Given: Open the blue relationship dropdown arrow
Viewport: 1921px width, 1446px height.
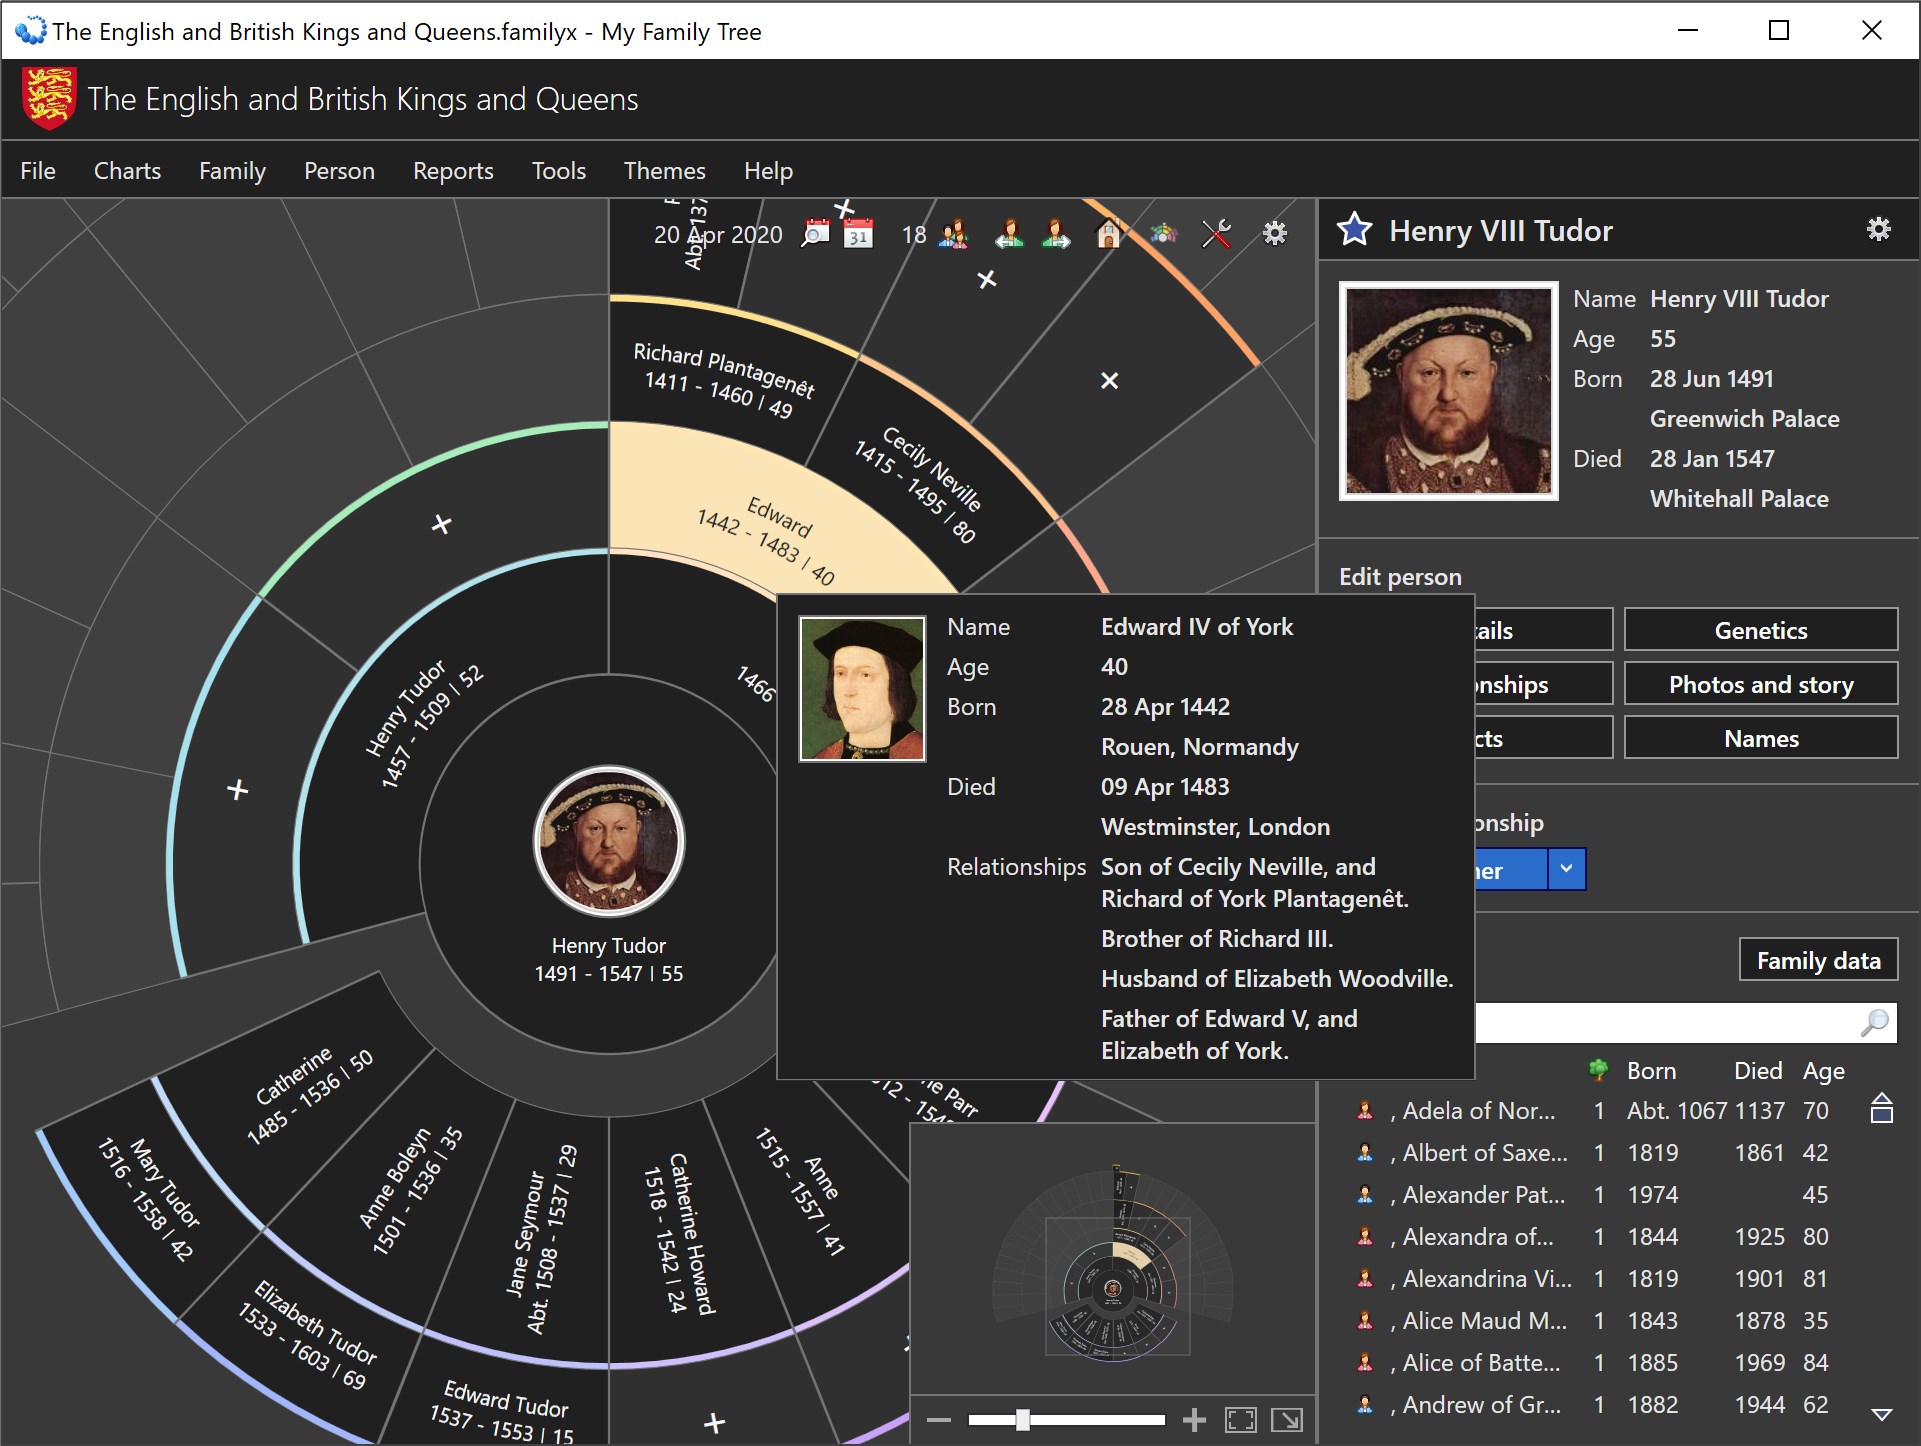Looking at the screenshot, I should [1566, 870].
